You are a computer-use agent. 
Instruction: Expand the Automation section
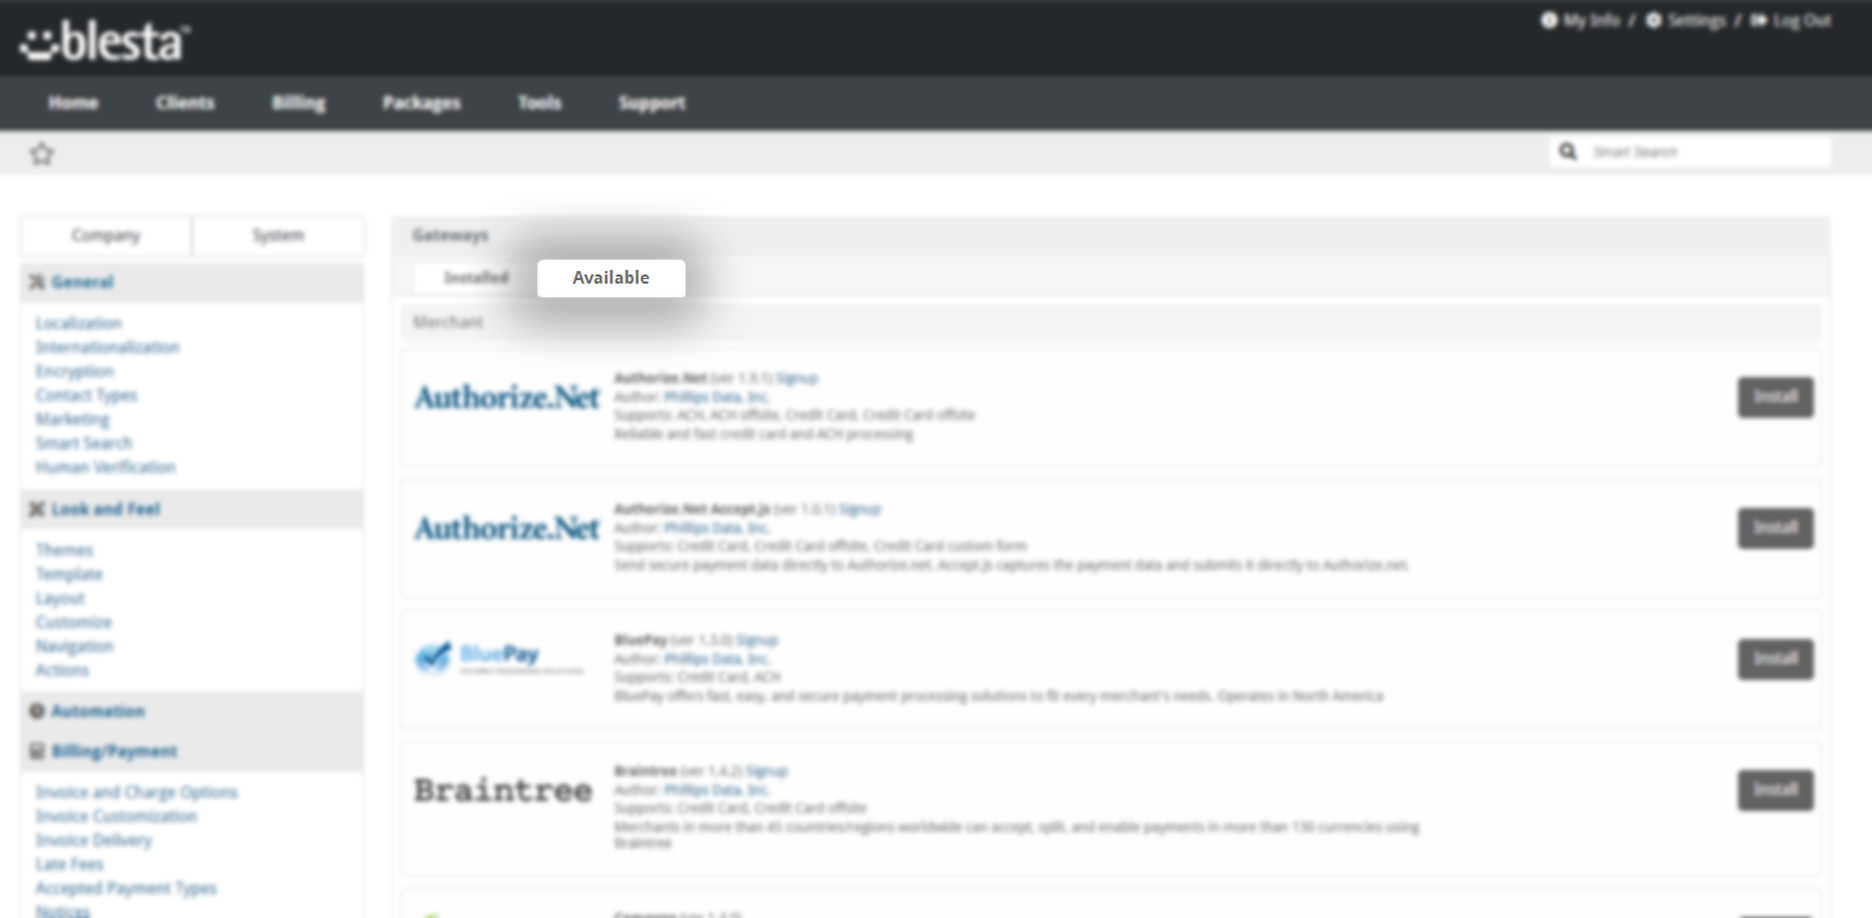[x=98, y=711]
